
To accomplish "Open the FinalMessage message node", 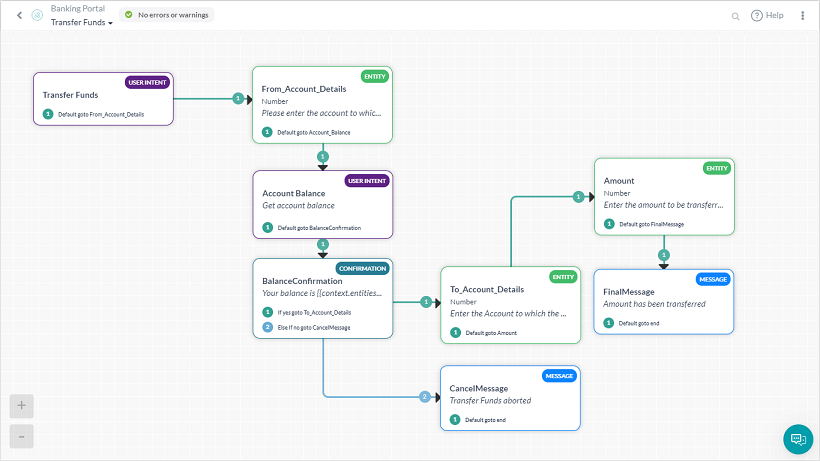I will pyautogui.click(x=664, y=302).
